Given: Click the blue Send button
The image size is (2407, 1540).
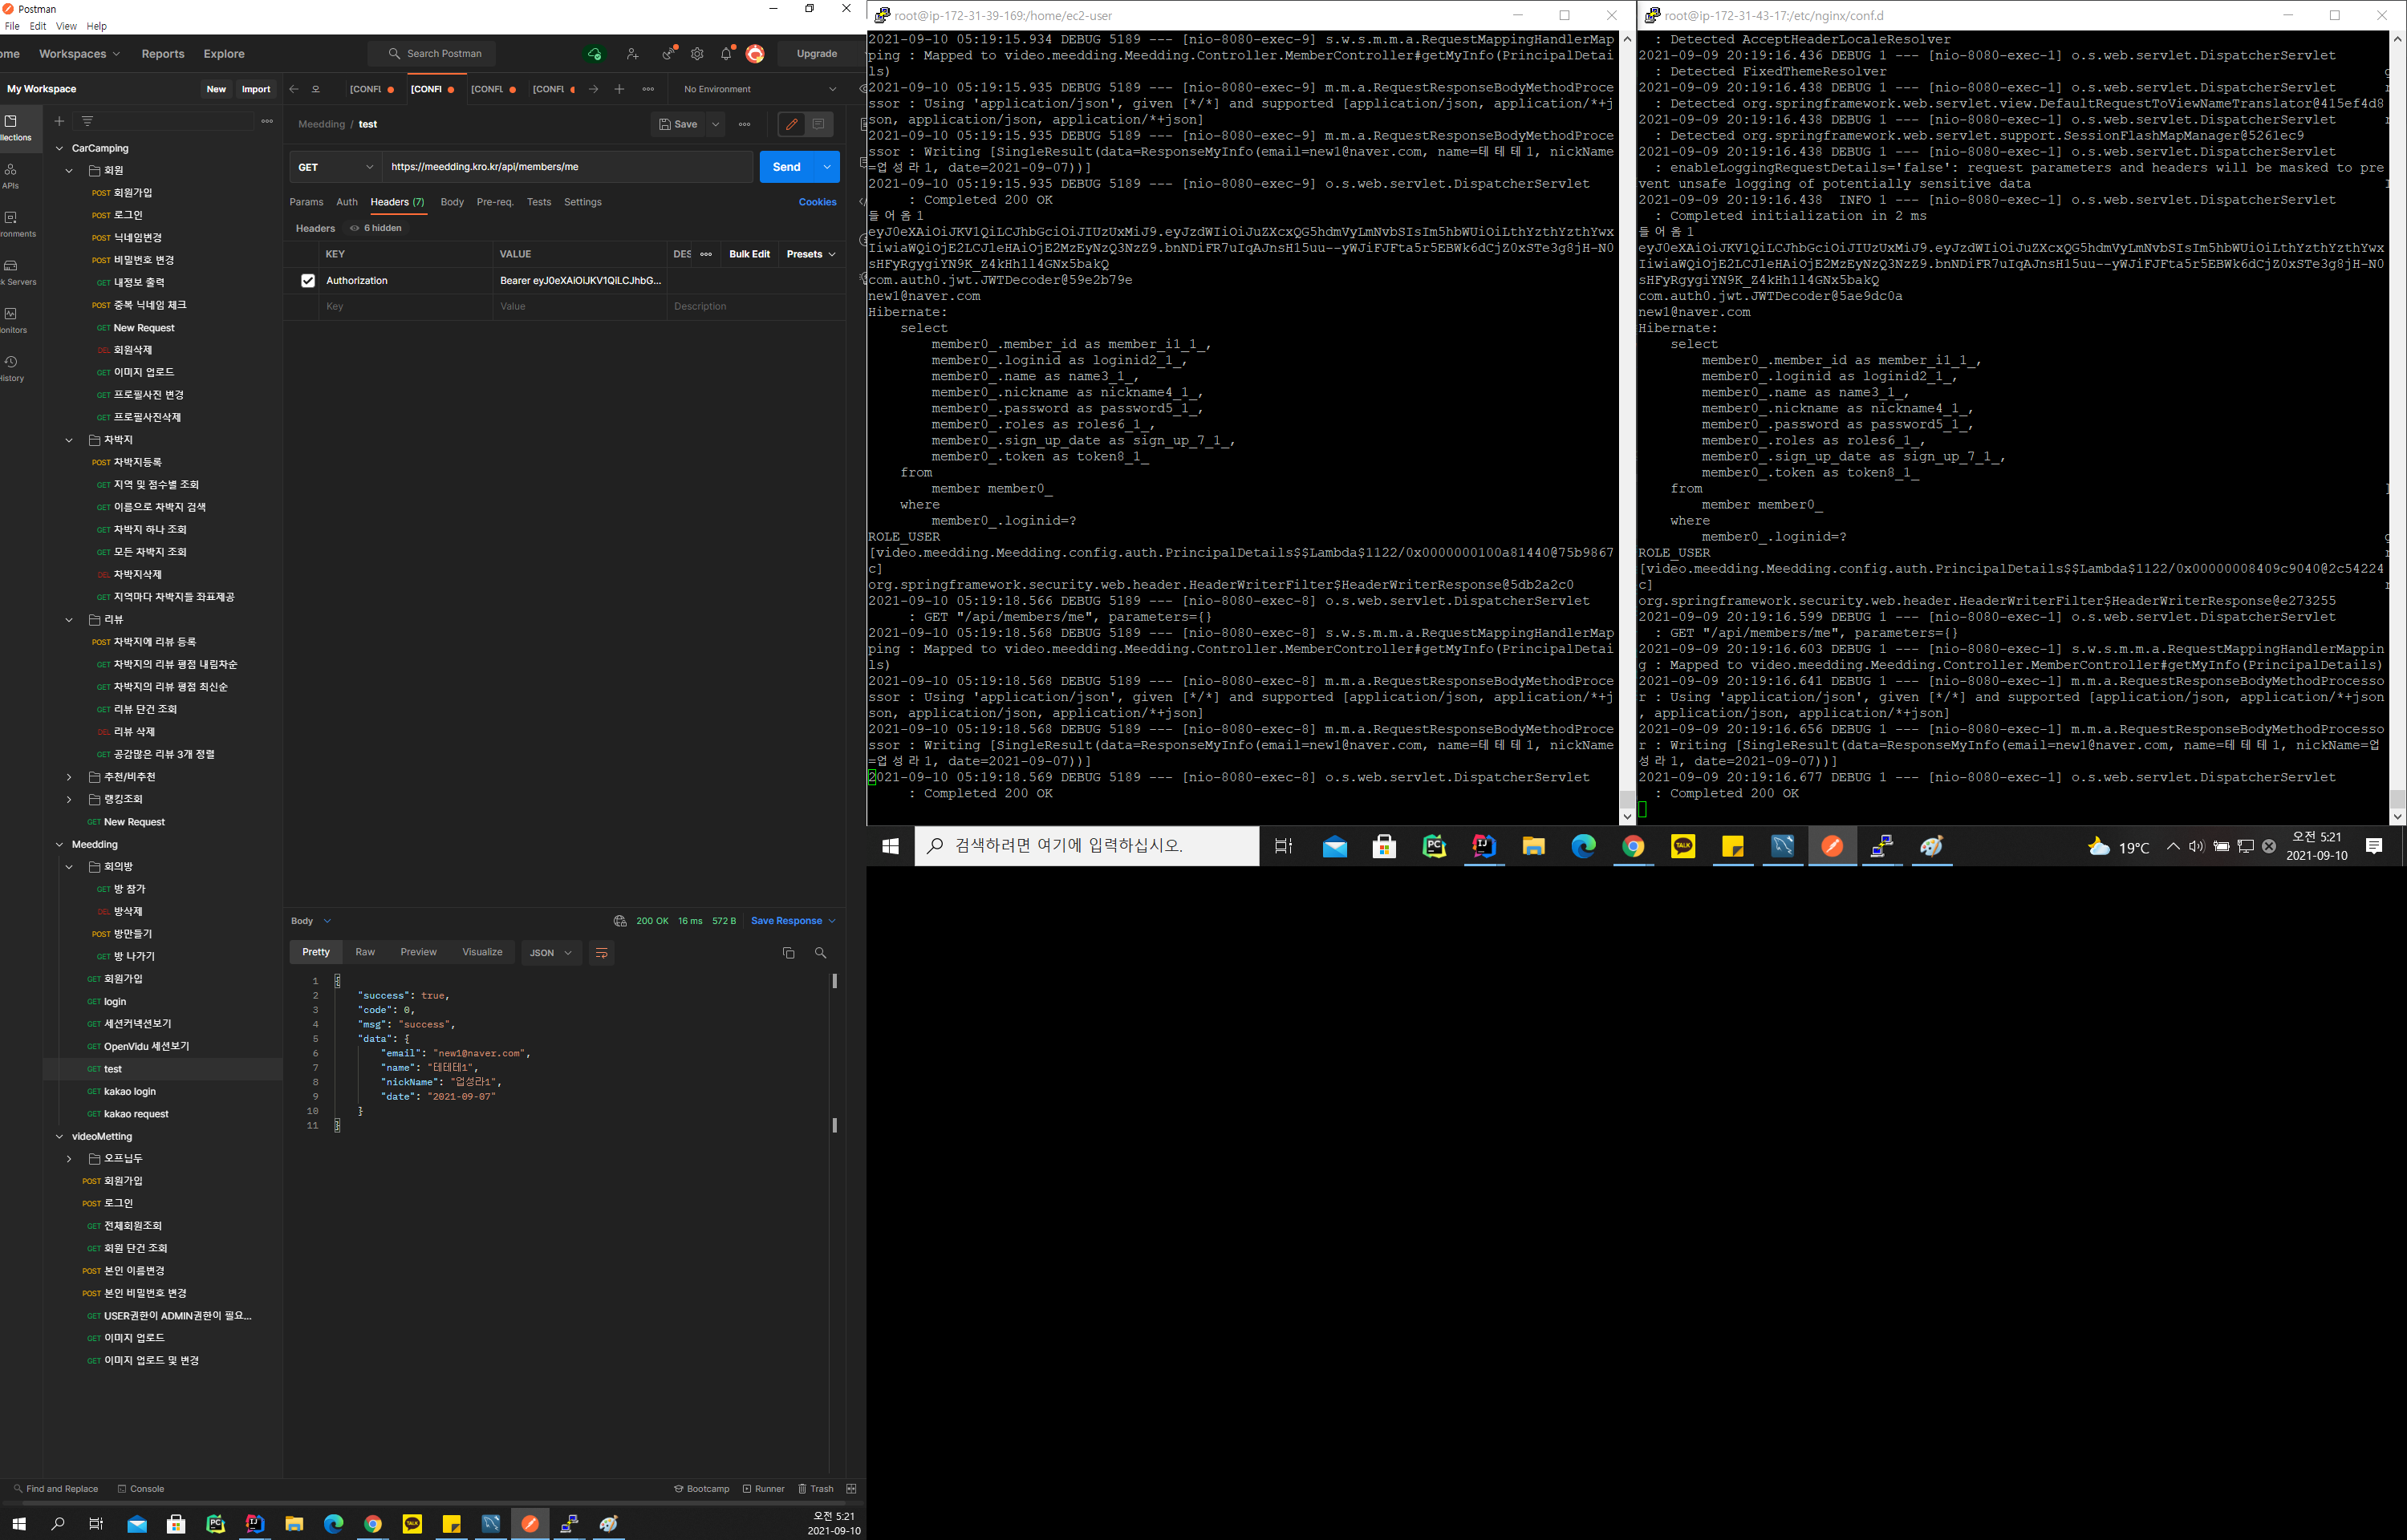Looking at the screenshot, I should 786,167.
